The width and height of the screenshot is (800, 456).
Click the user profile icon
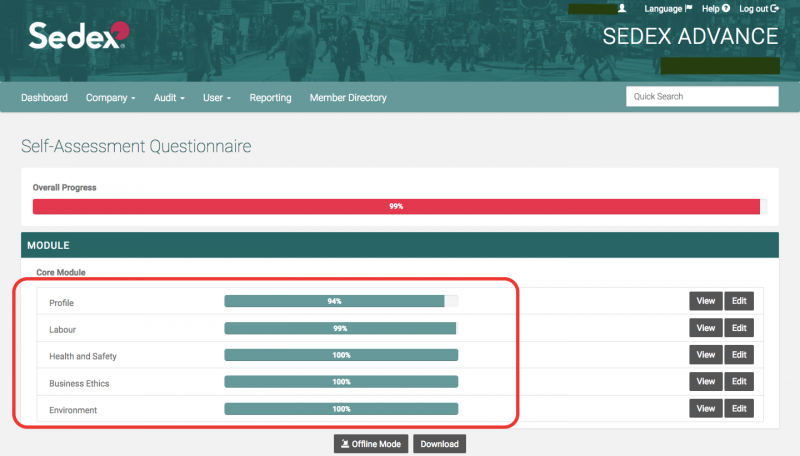pyautogui.click(x=622, y=8)
